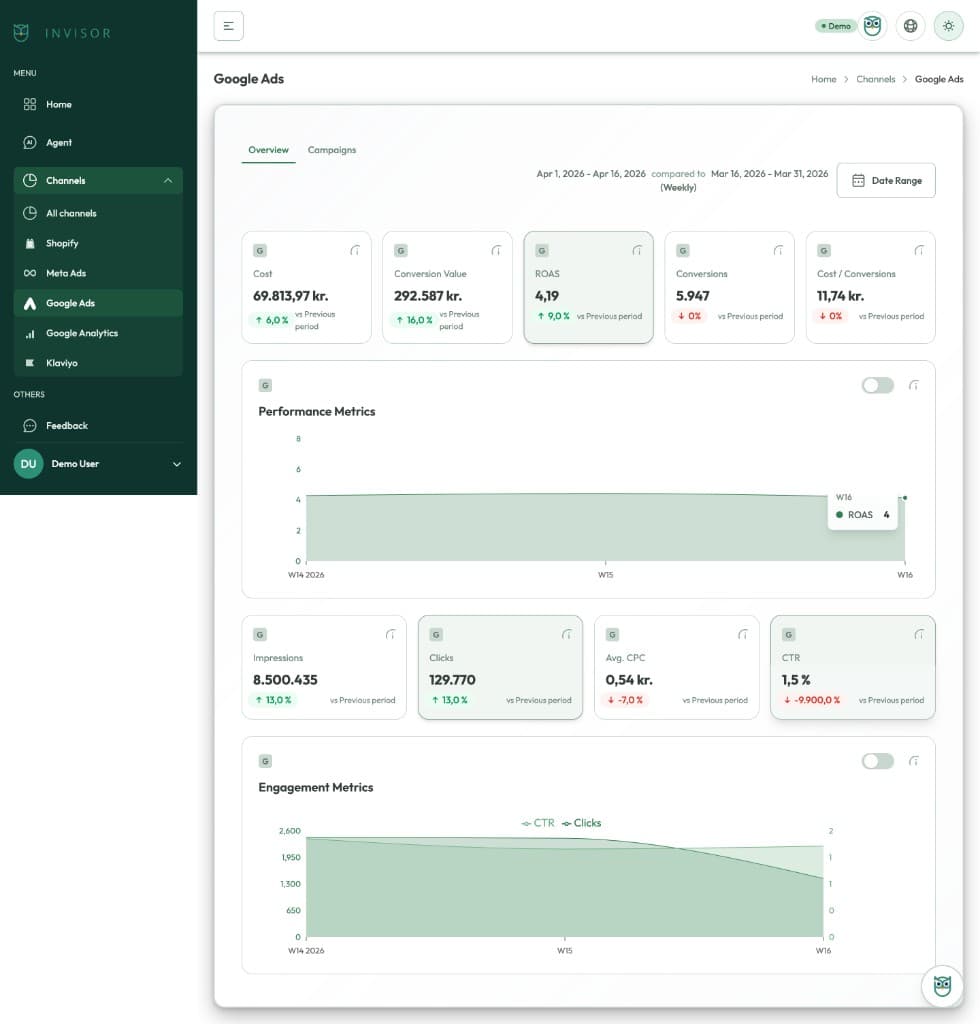Select the Conversions metric card

729,287
